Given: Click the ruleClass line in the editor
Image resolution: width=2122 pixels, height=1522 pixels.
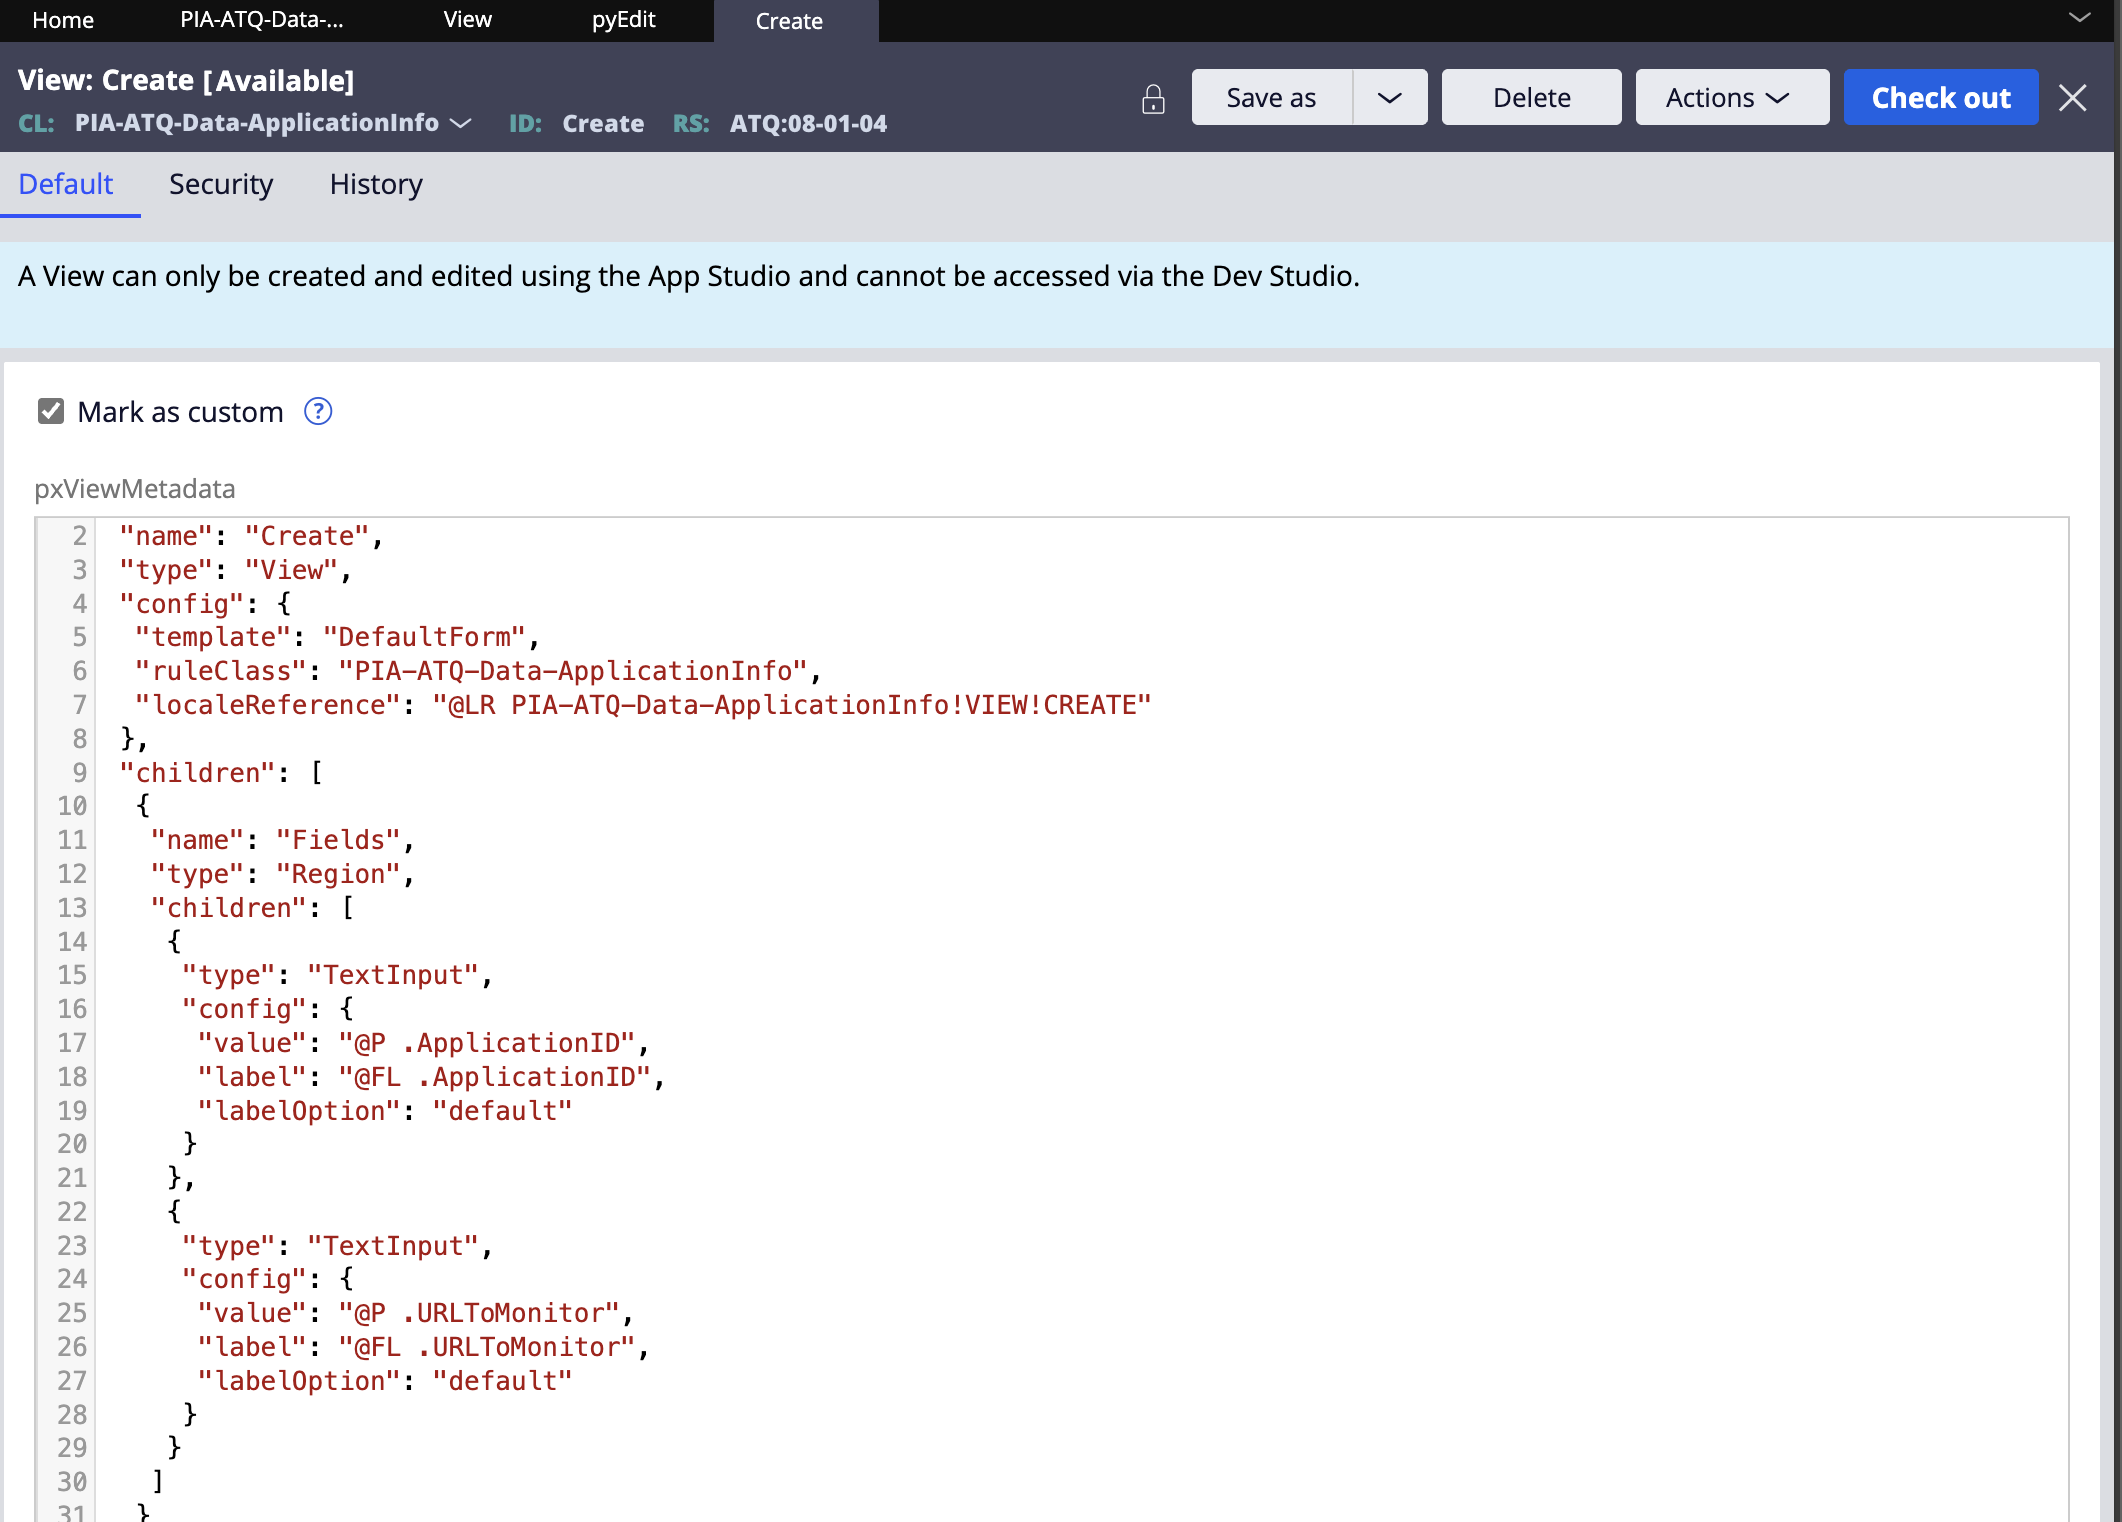Looking at the screenshot, I should 478,671.
